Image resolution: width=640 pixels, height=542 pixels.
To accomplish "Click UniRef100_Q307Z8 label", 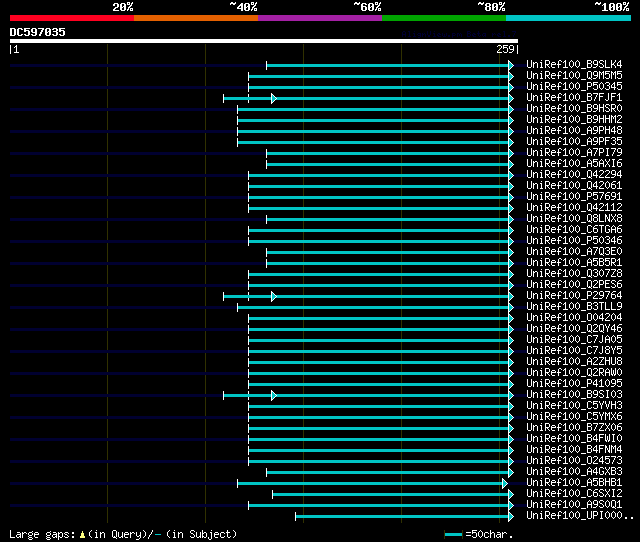I will click(x=574, y=274).
